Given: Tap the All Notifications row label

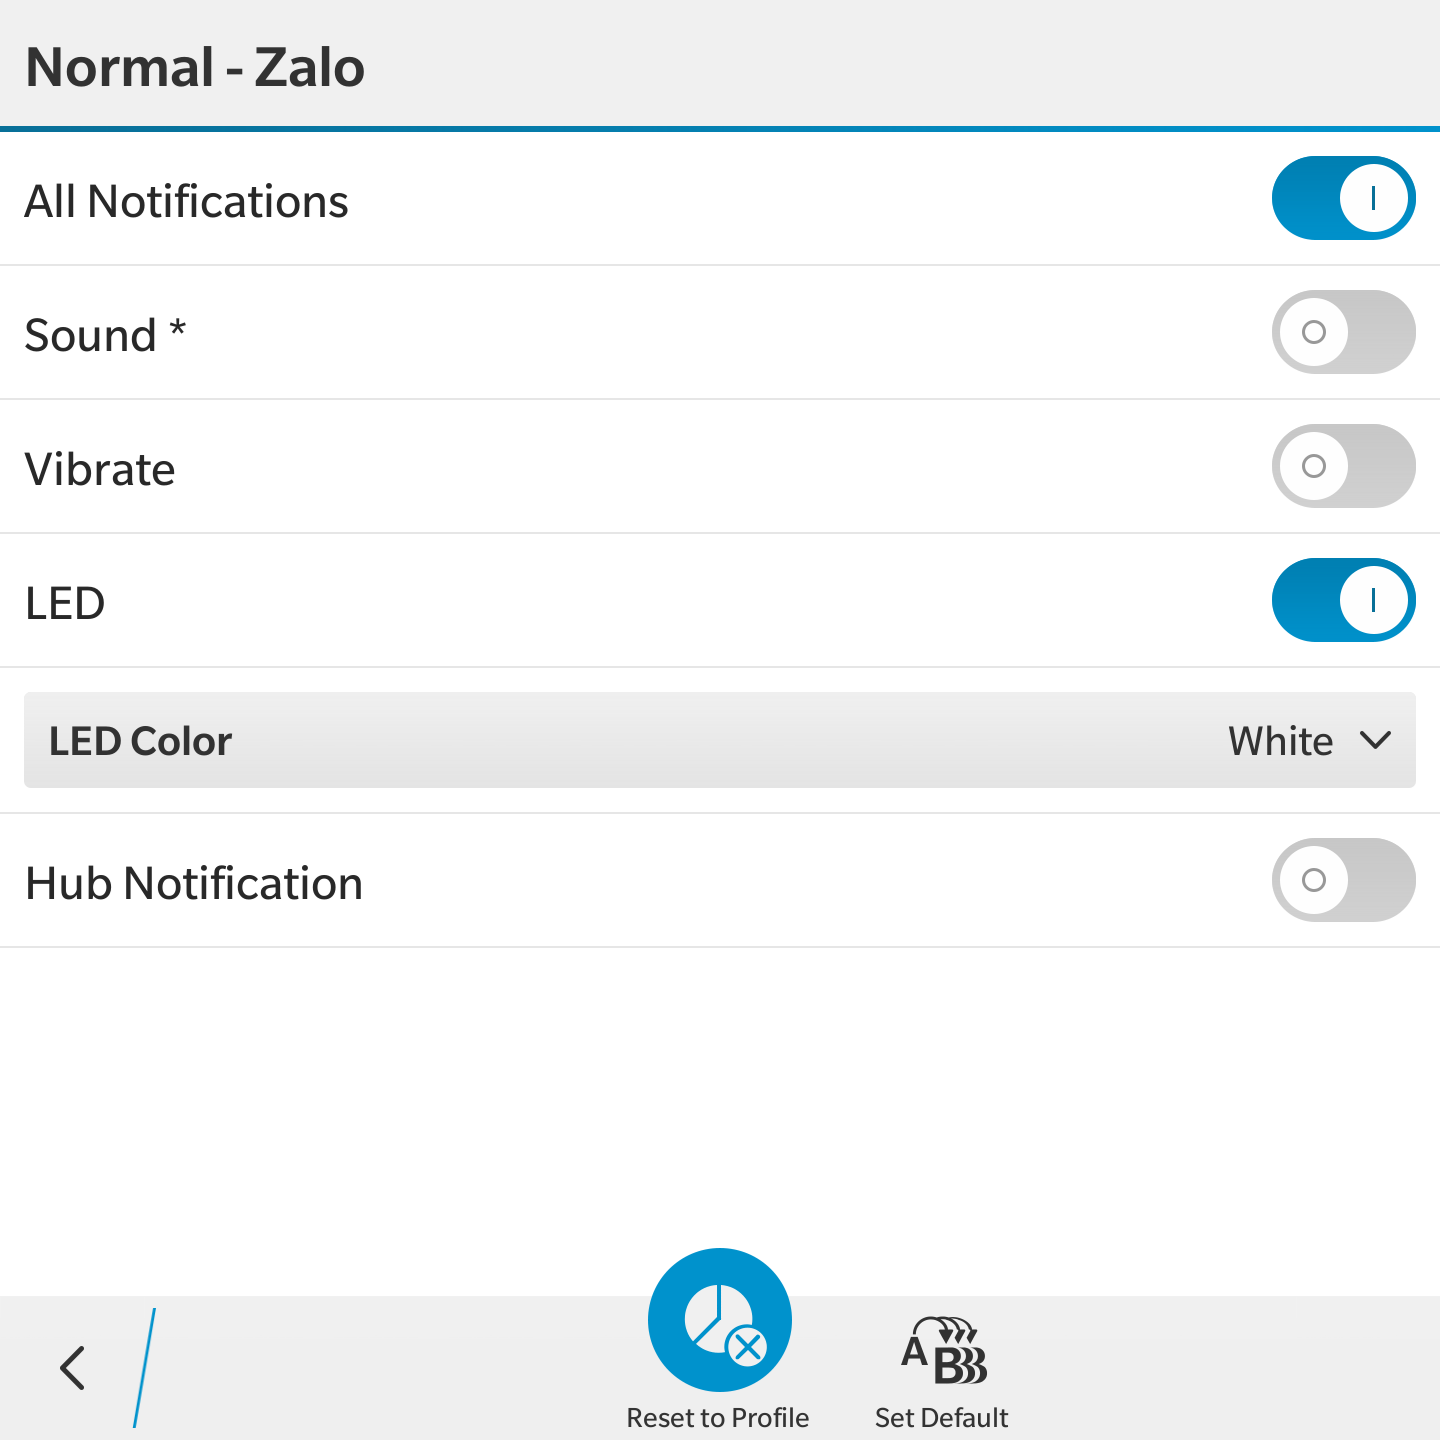Looking at the screenshot, I should point(186,201).
